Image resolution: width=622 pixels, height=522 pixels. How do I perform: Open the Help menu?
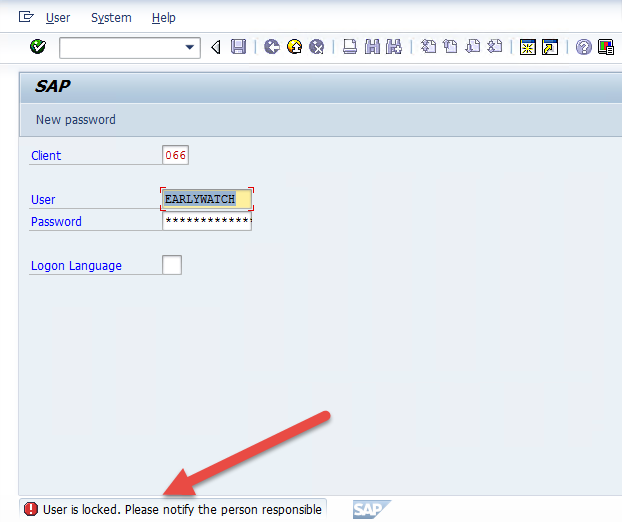(164, 18)
